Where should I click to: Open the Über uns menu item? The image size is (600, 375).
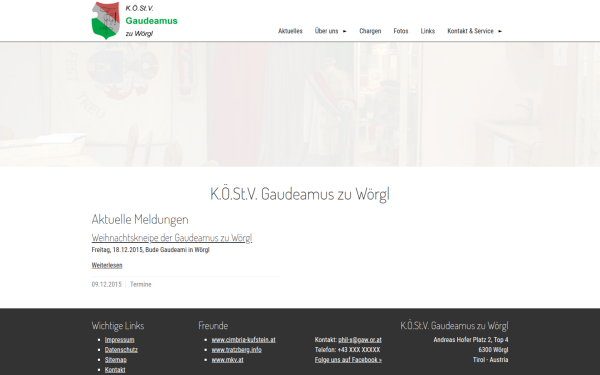point(326,31)
